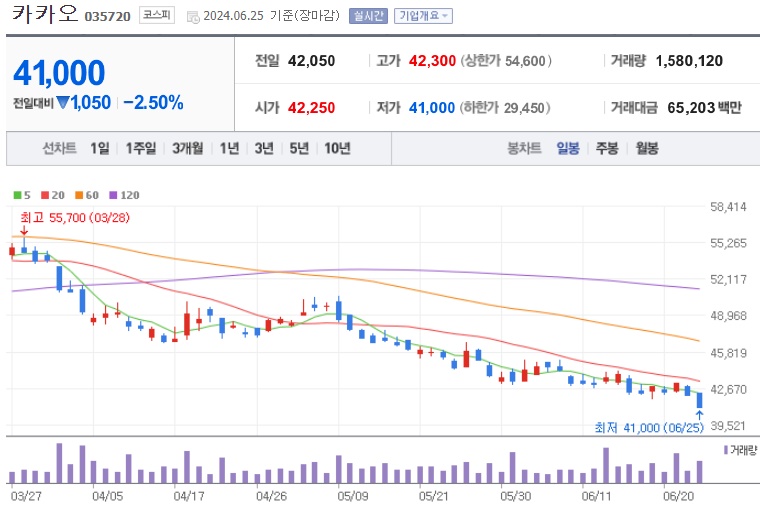Select the 1주일 line chart tab
760x508 pixels.
coord(141,148)
